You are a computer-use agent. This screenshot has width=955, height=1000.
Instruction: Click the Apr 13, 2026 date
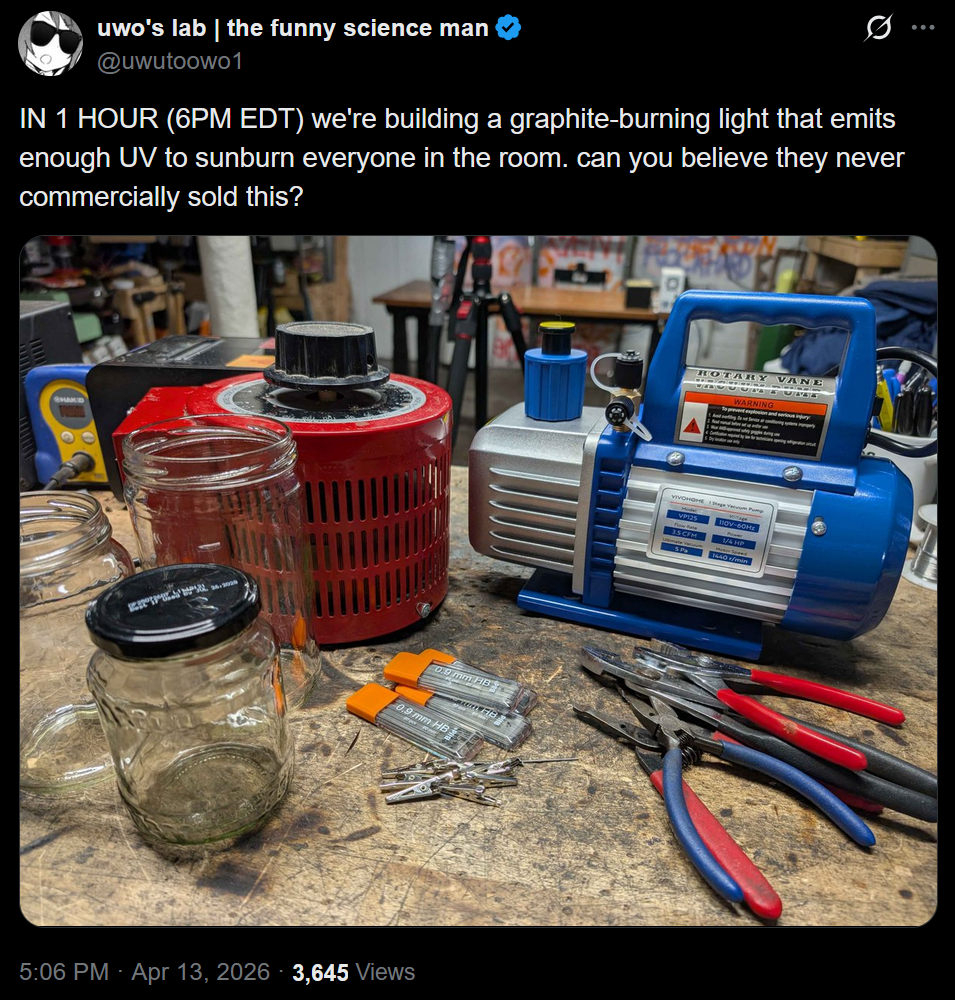[200, 972]
